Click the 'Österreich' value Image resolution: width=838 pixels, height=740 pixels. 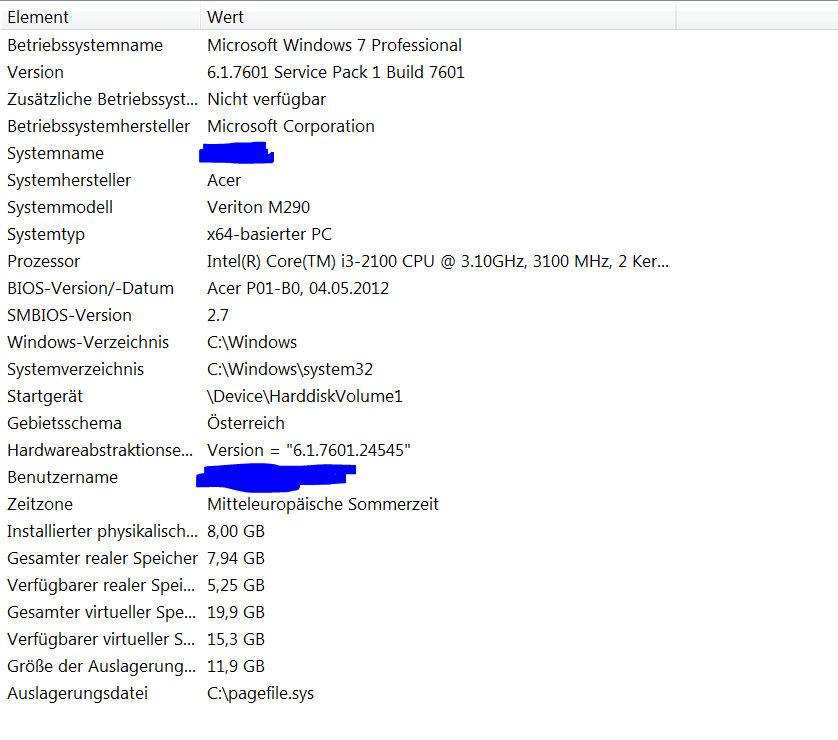[246, 423]
